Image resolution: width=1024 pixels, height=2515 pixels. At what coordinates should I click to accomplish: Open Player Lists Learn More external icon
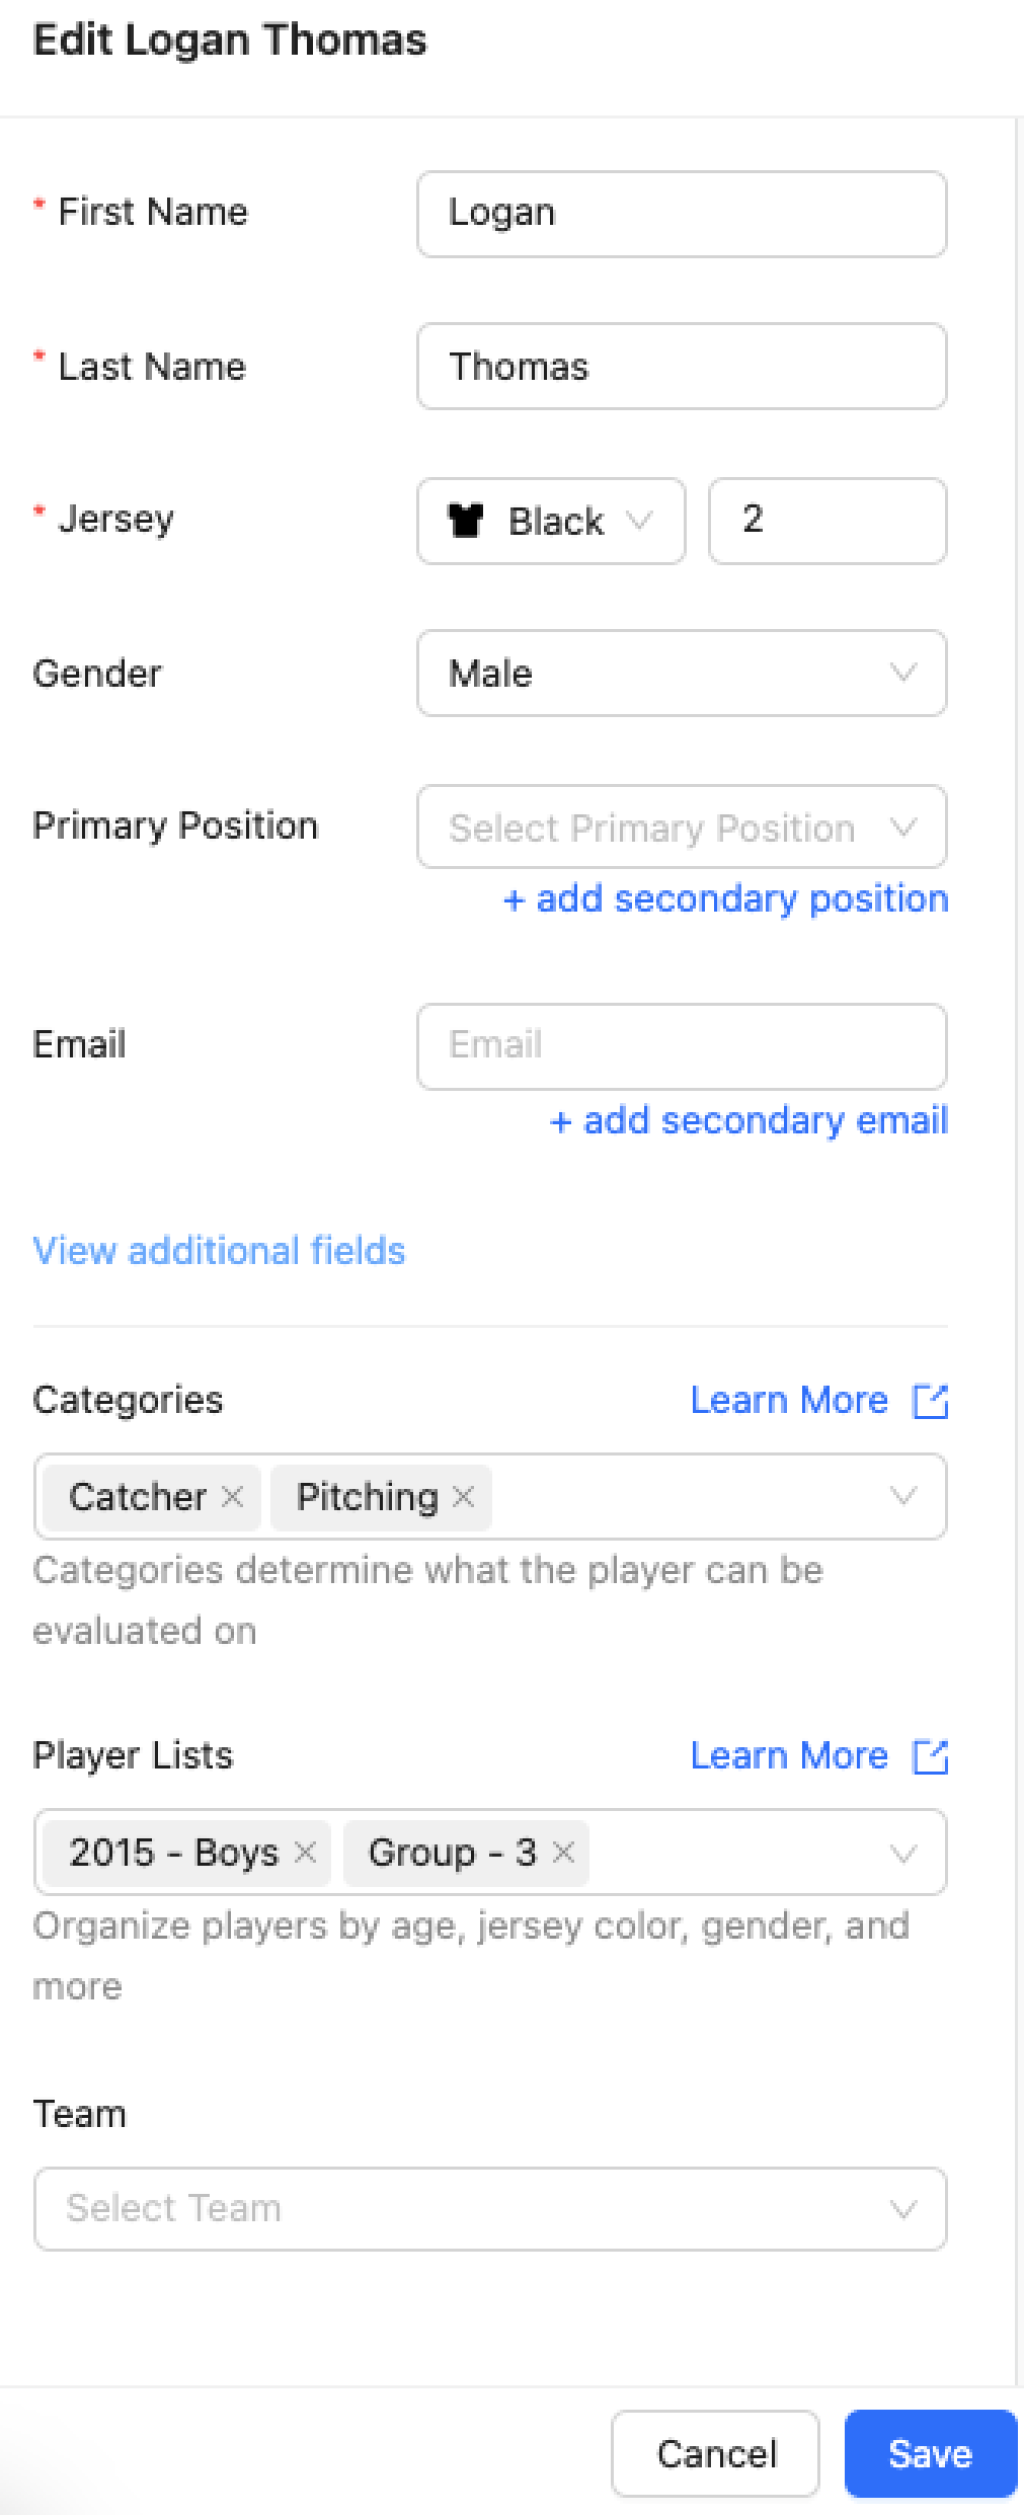point(931,1756)
